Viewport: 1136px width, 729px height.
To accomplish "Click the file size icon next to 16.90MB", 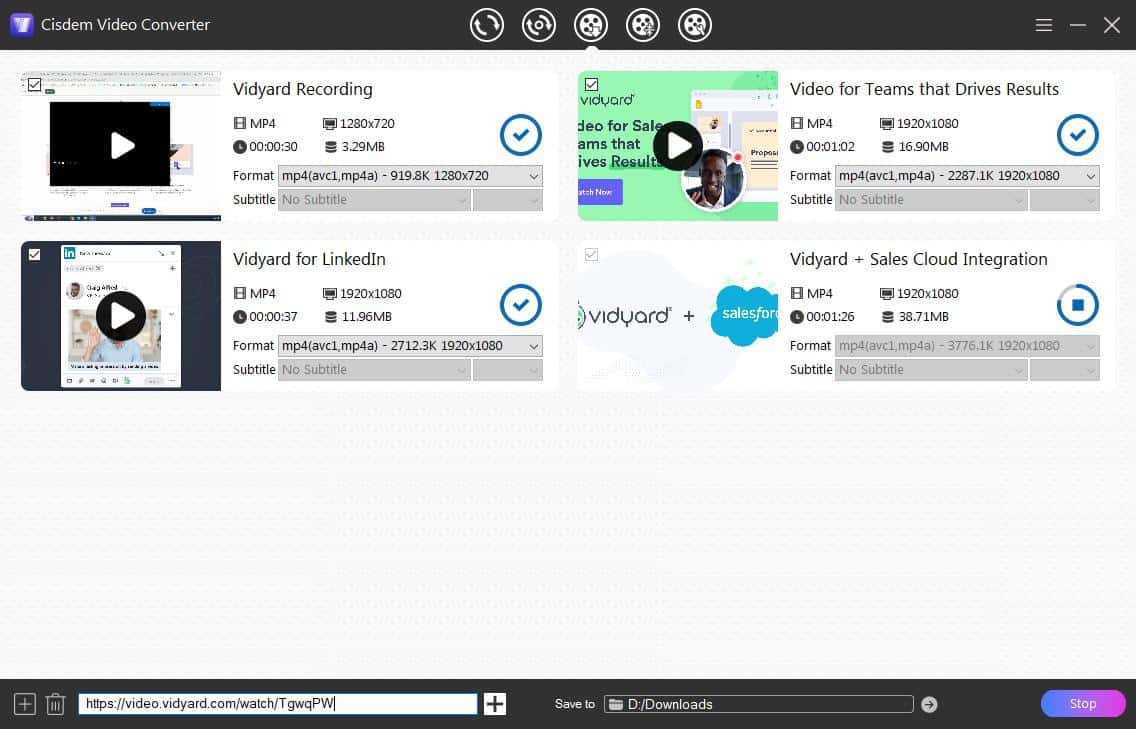I will [x=888, y=146].
